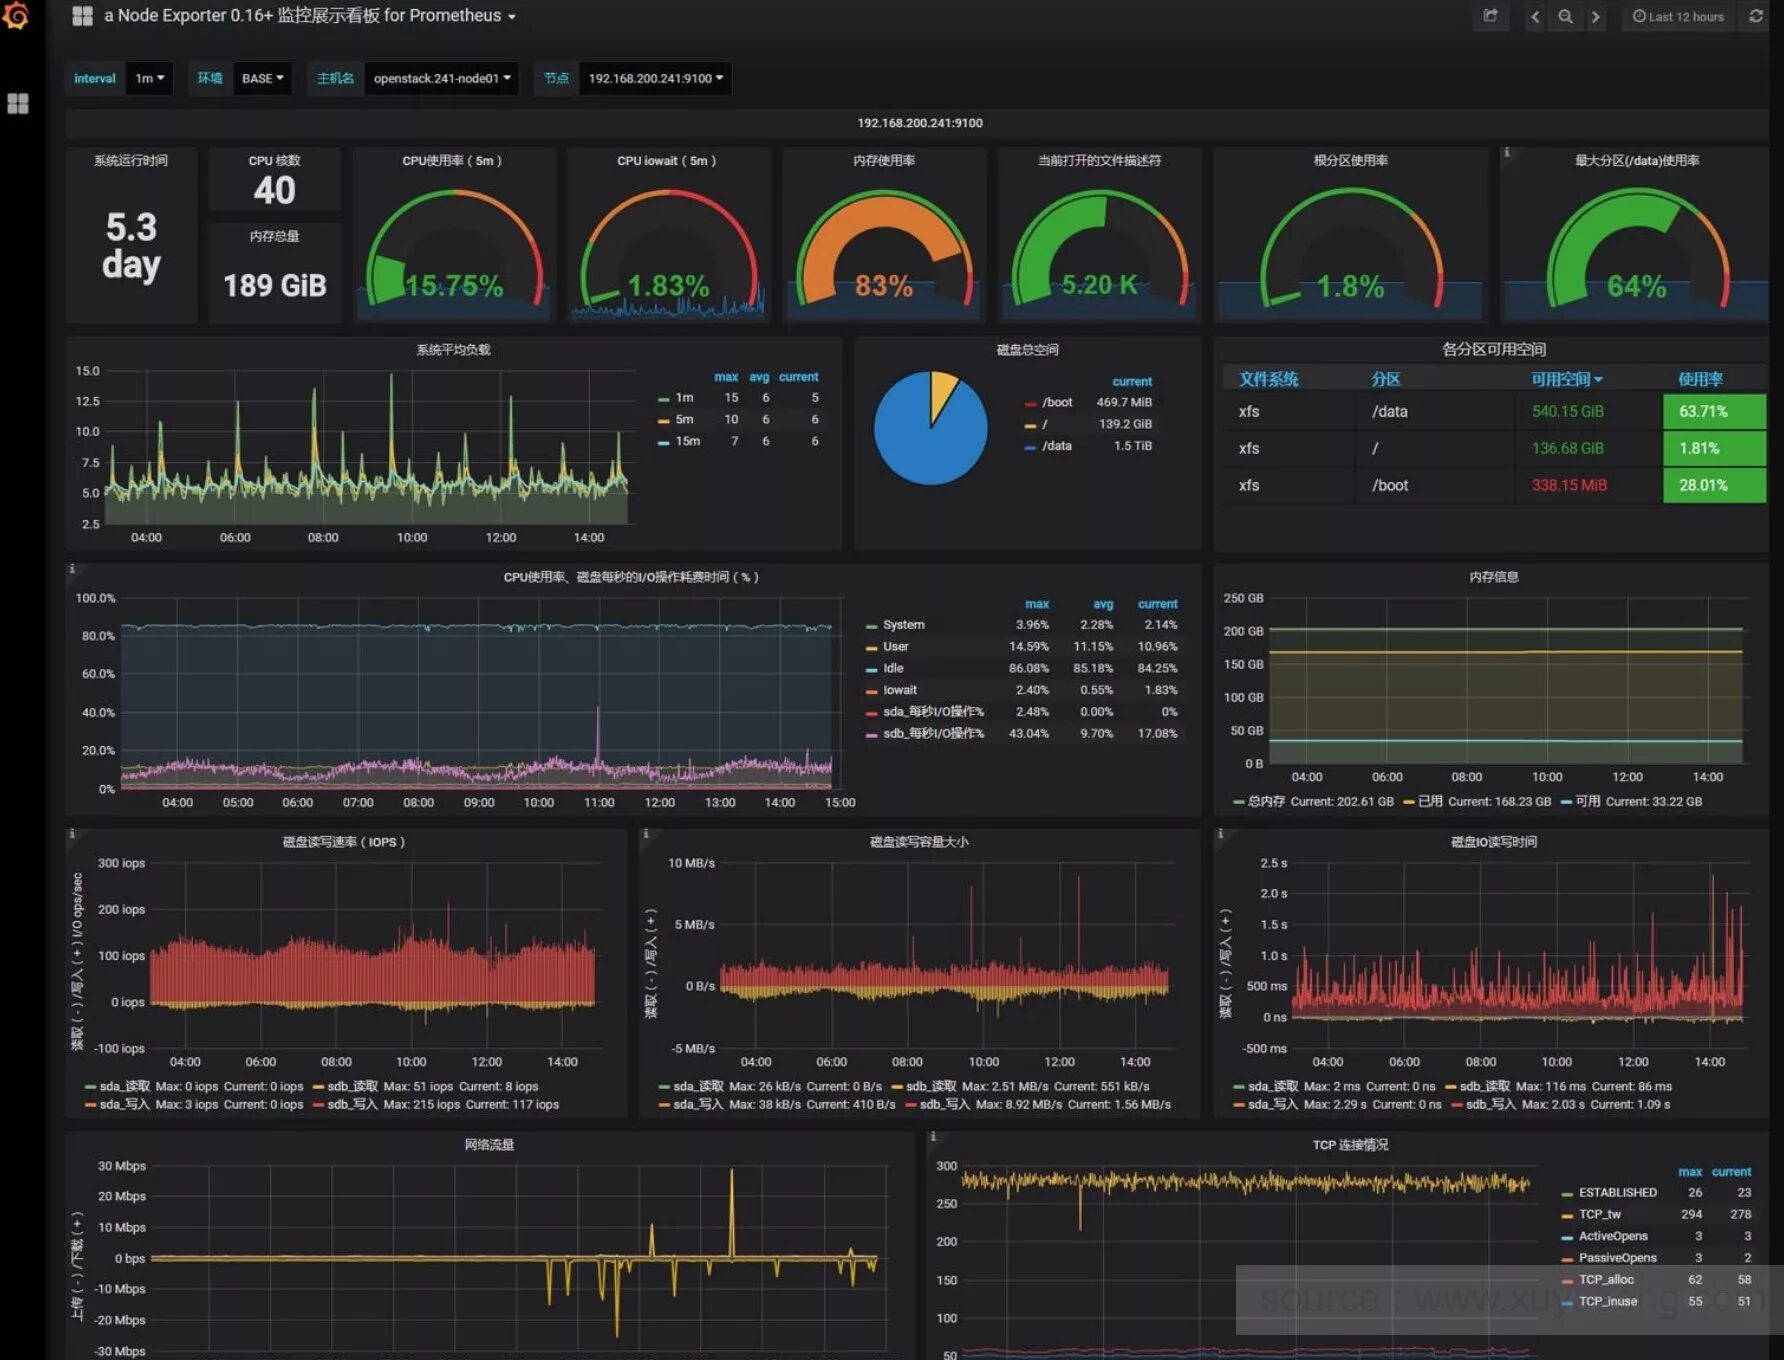Open the Last 12 hours time picker
Screen dimensions: 1784x1360
[1678, 16]
